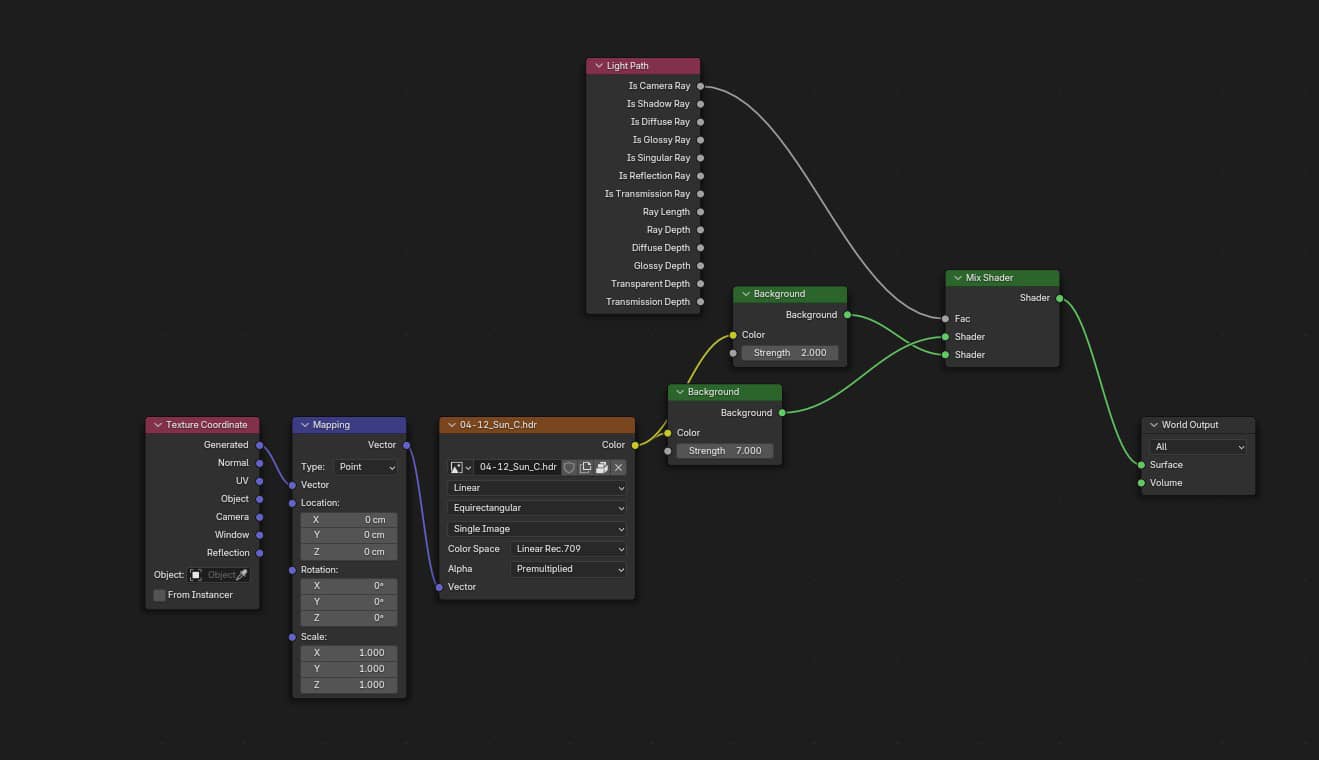The image size is (1319, 760).
Task: Click the Scale X 1.000 field
Action: click(x=349, y=653)
